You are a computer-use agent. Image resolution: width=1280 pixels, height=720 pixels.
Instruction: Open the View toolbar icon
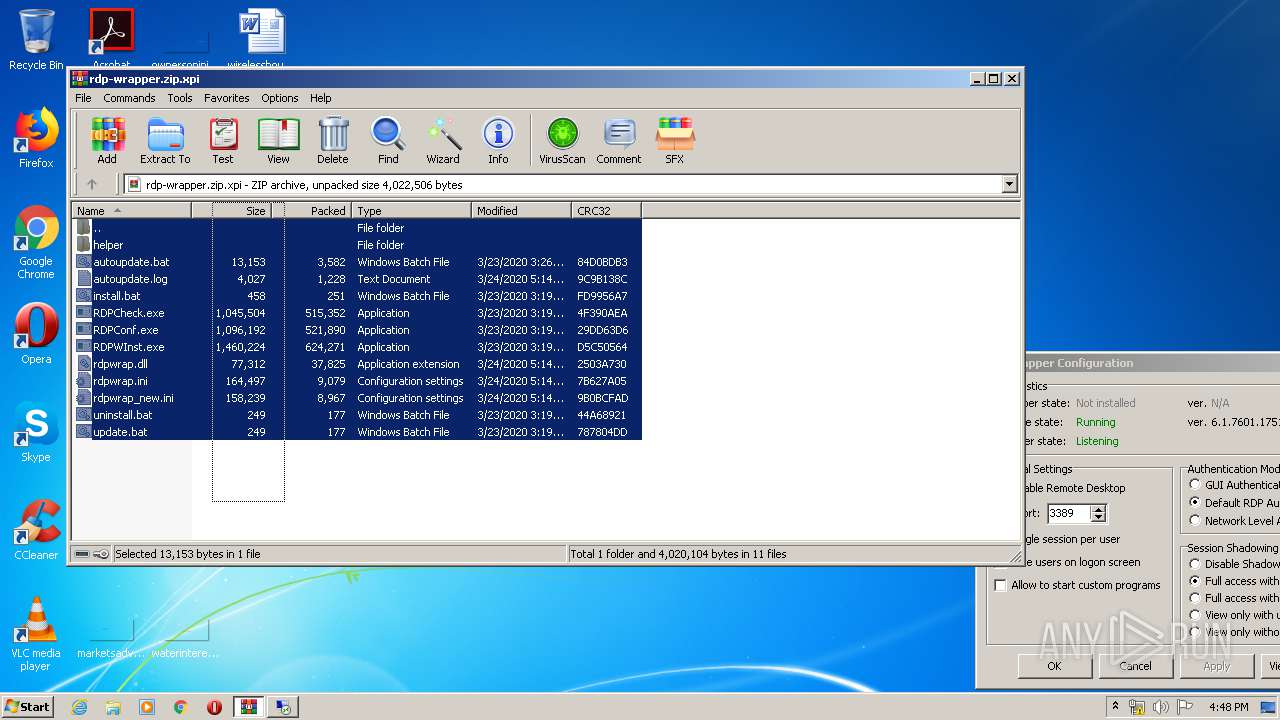pos(278,141)
